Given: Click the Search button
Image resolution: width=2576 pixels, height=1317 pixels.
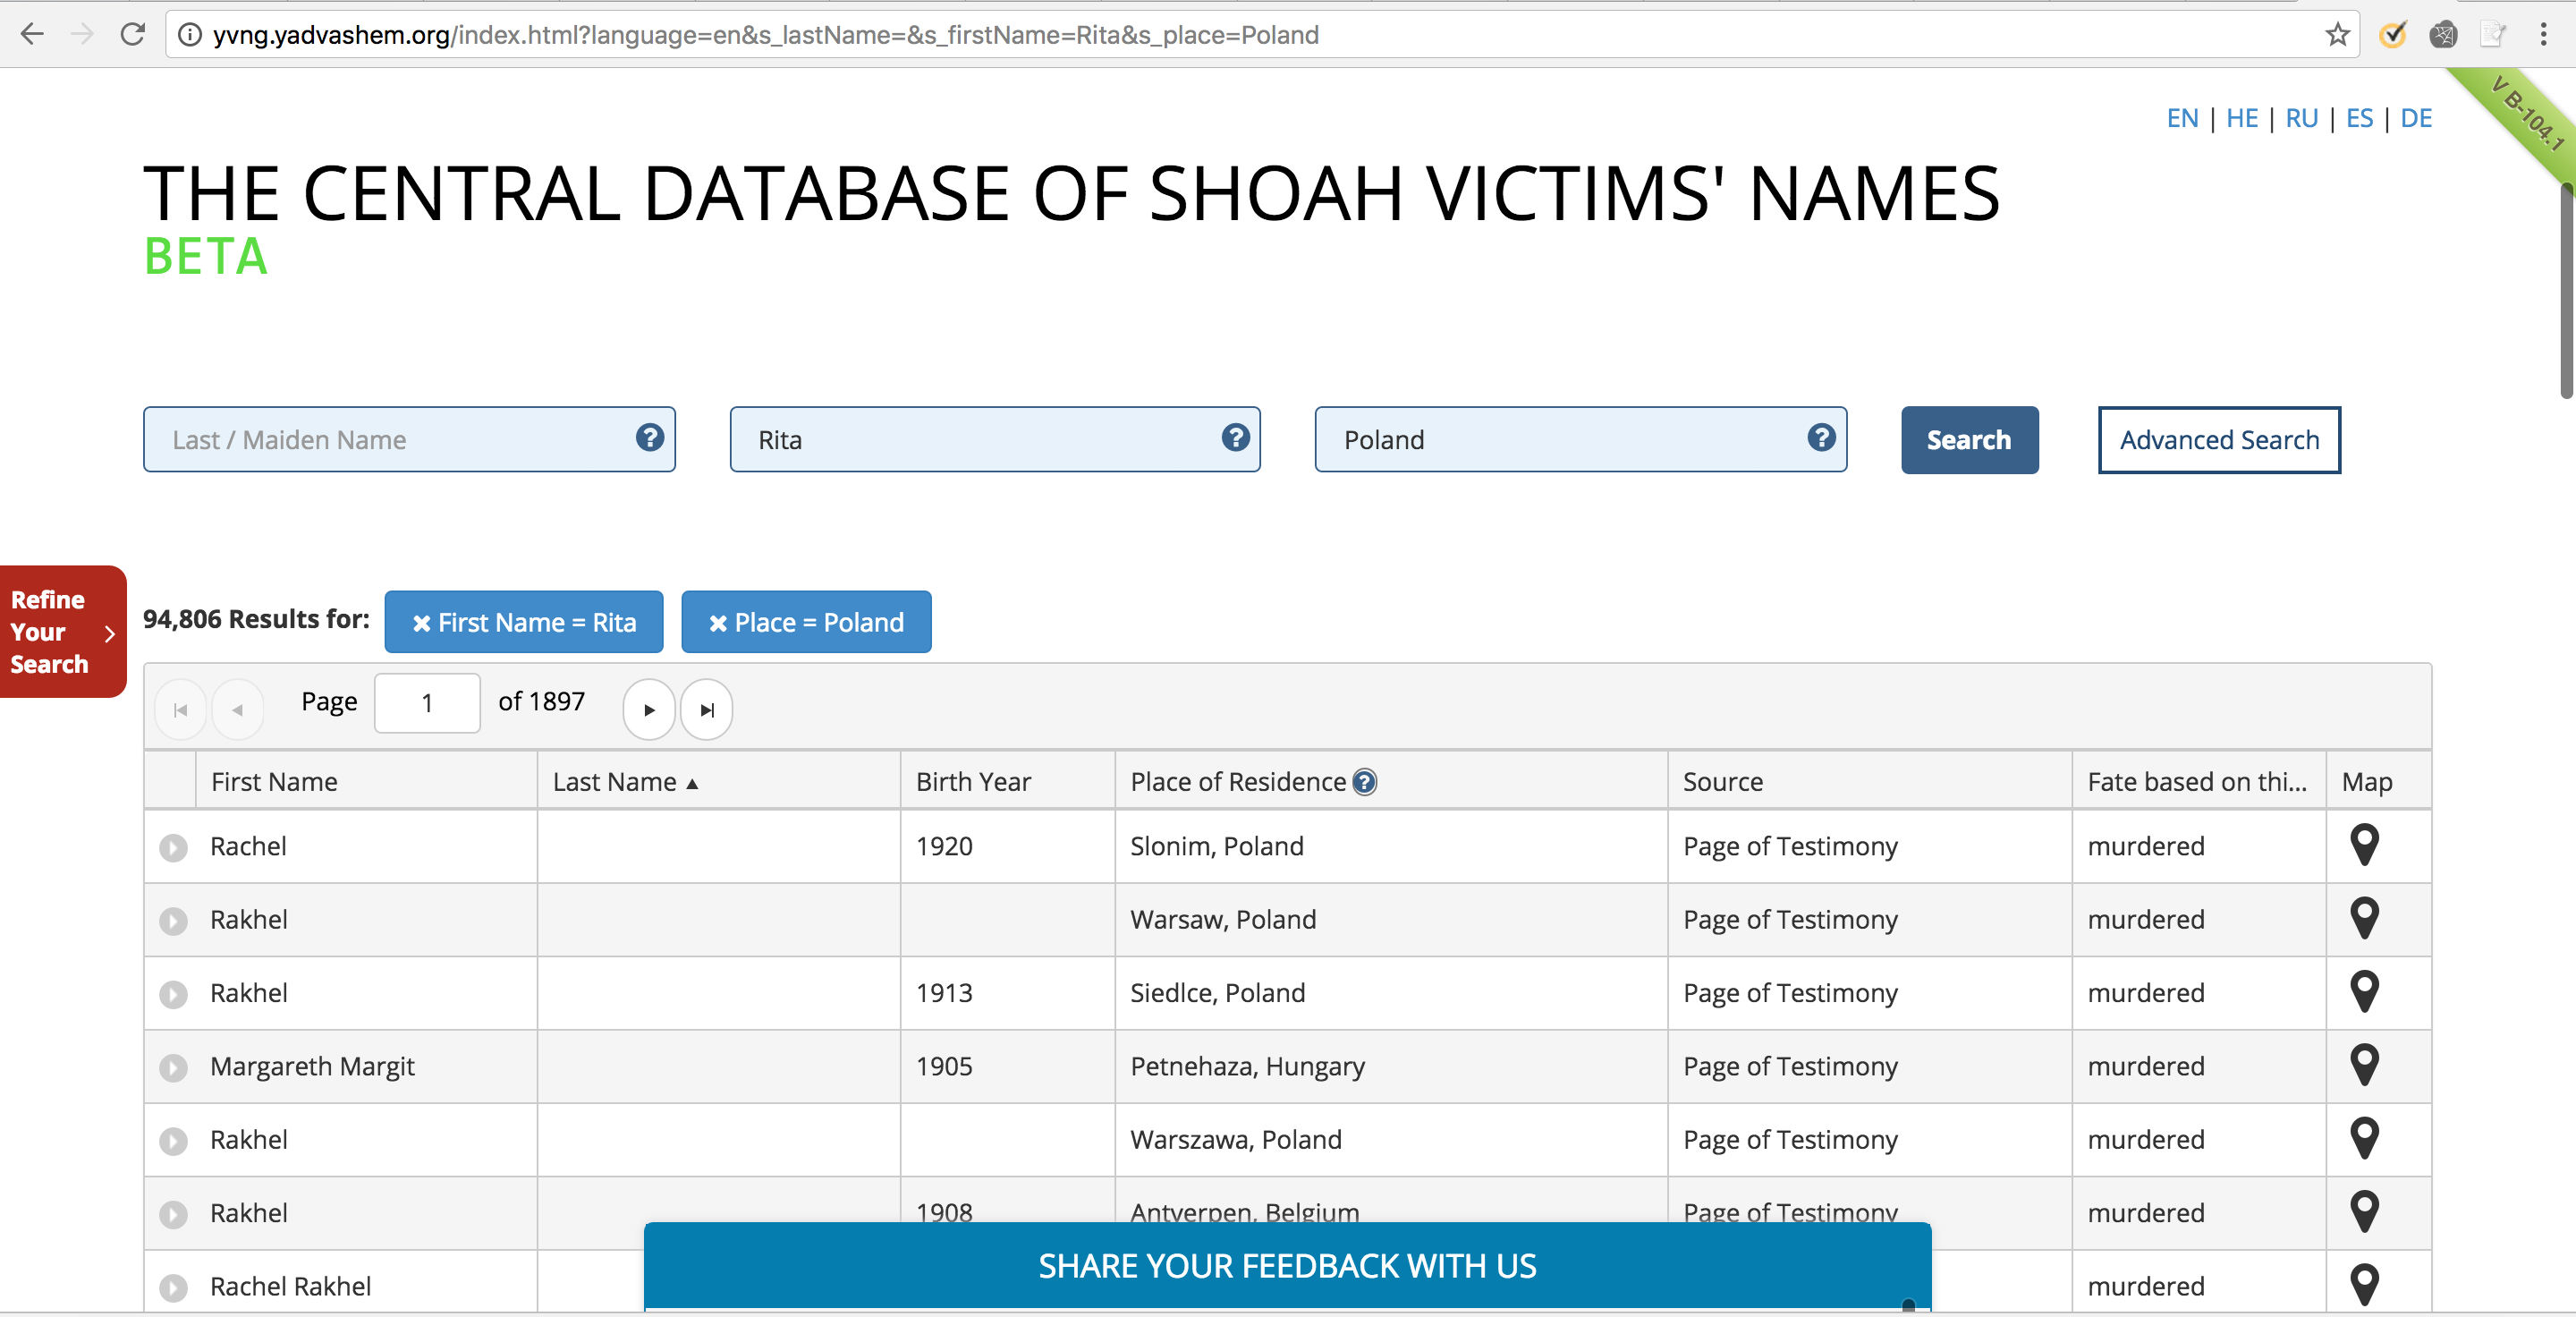Looking at the screenshot, I should point(1968,440).
